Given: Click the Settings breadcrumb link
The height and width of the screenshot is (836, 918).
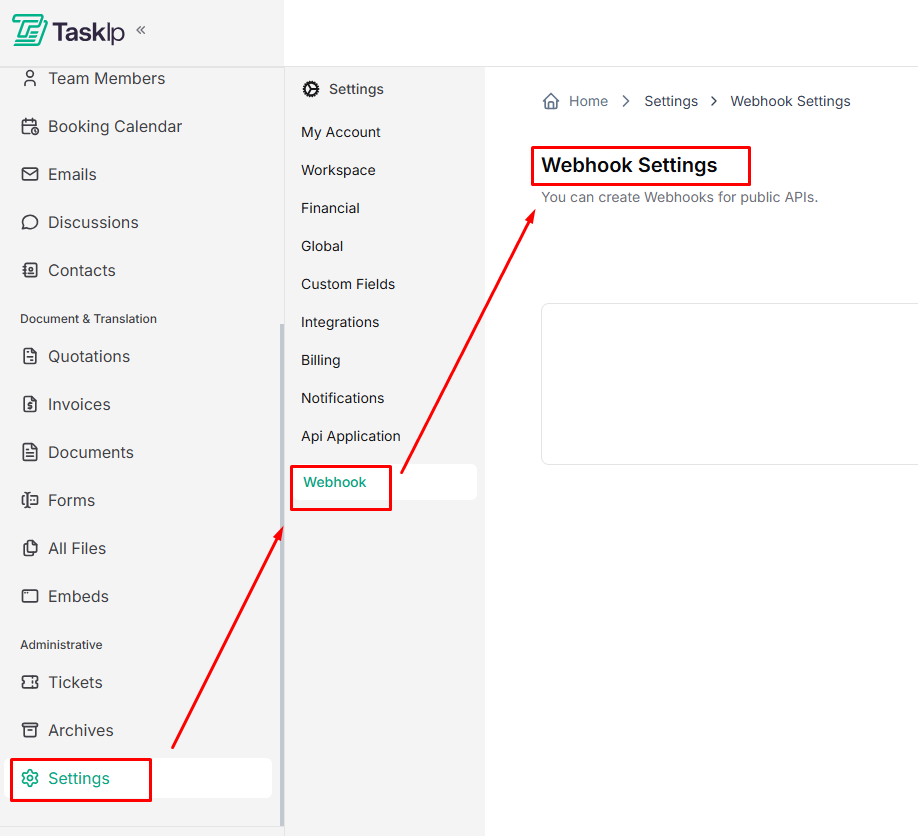Looking at the screenshot, I should 670,100.
